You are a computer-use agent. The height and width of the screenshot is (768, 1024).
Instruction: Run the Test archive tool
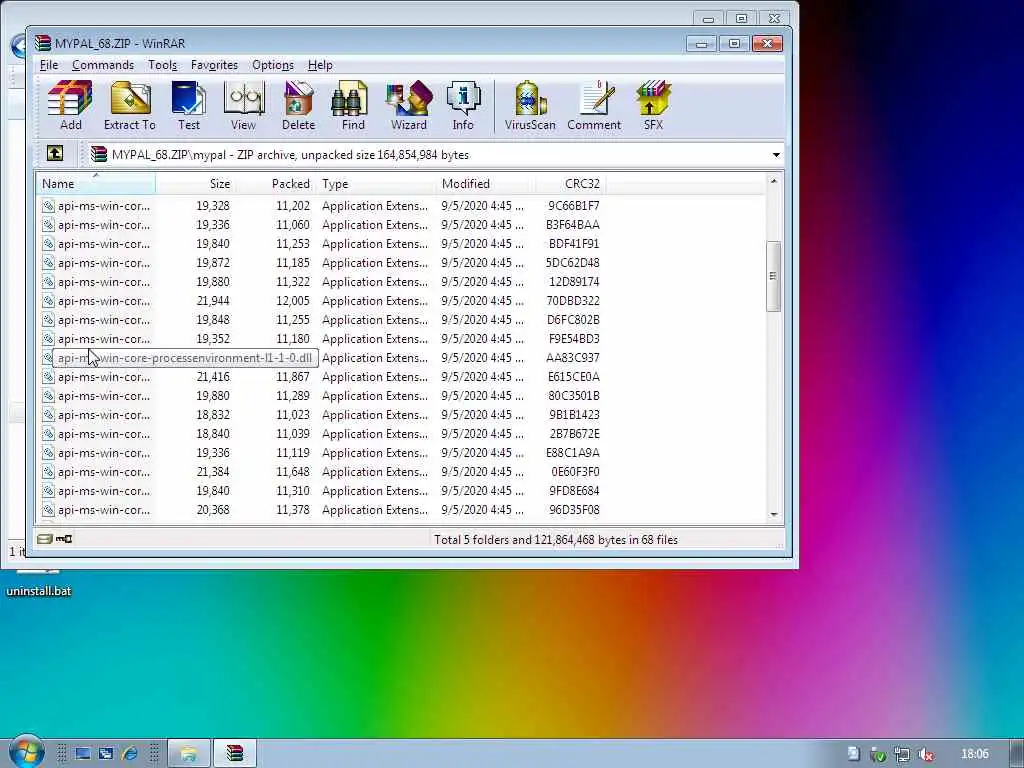(x=189, y=106)
